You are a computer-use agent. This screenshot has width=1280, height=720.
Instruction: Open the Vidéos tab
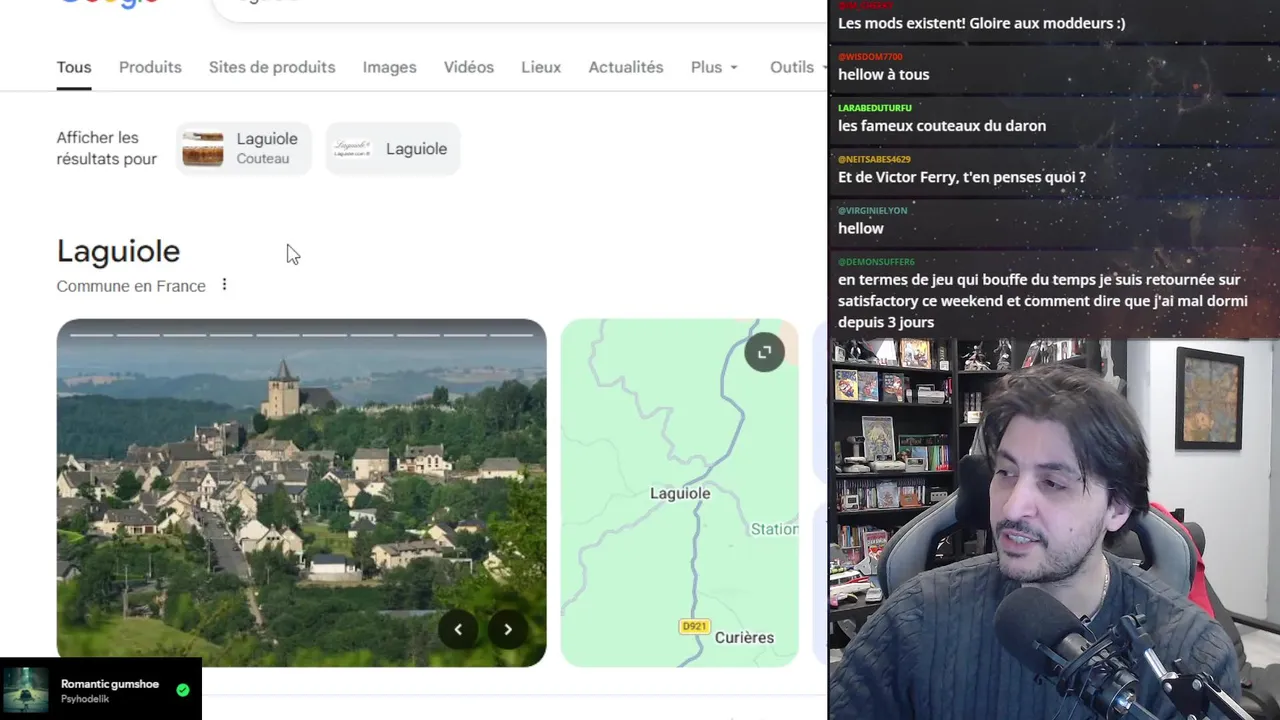tap(469, 67)
